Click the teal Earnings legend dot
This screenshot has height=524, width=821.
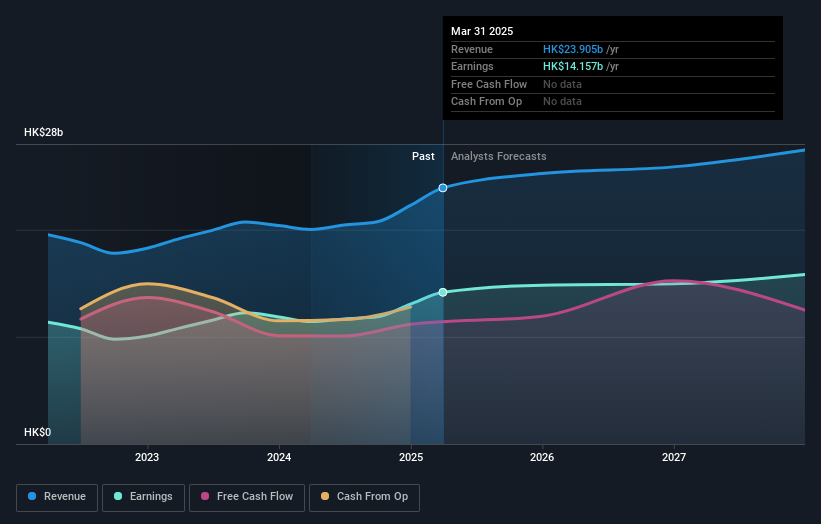click(x=118, y=496)
